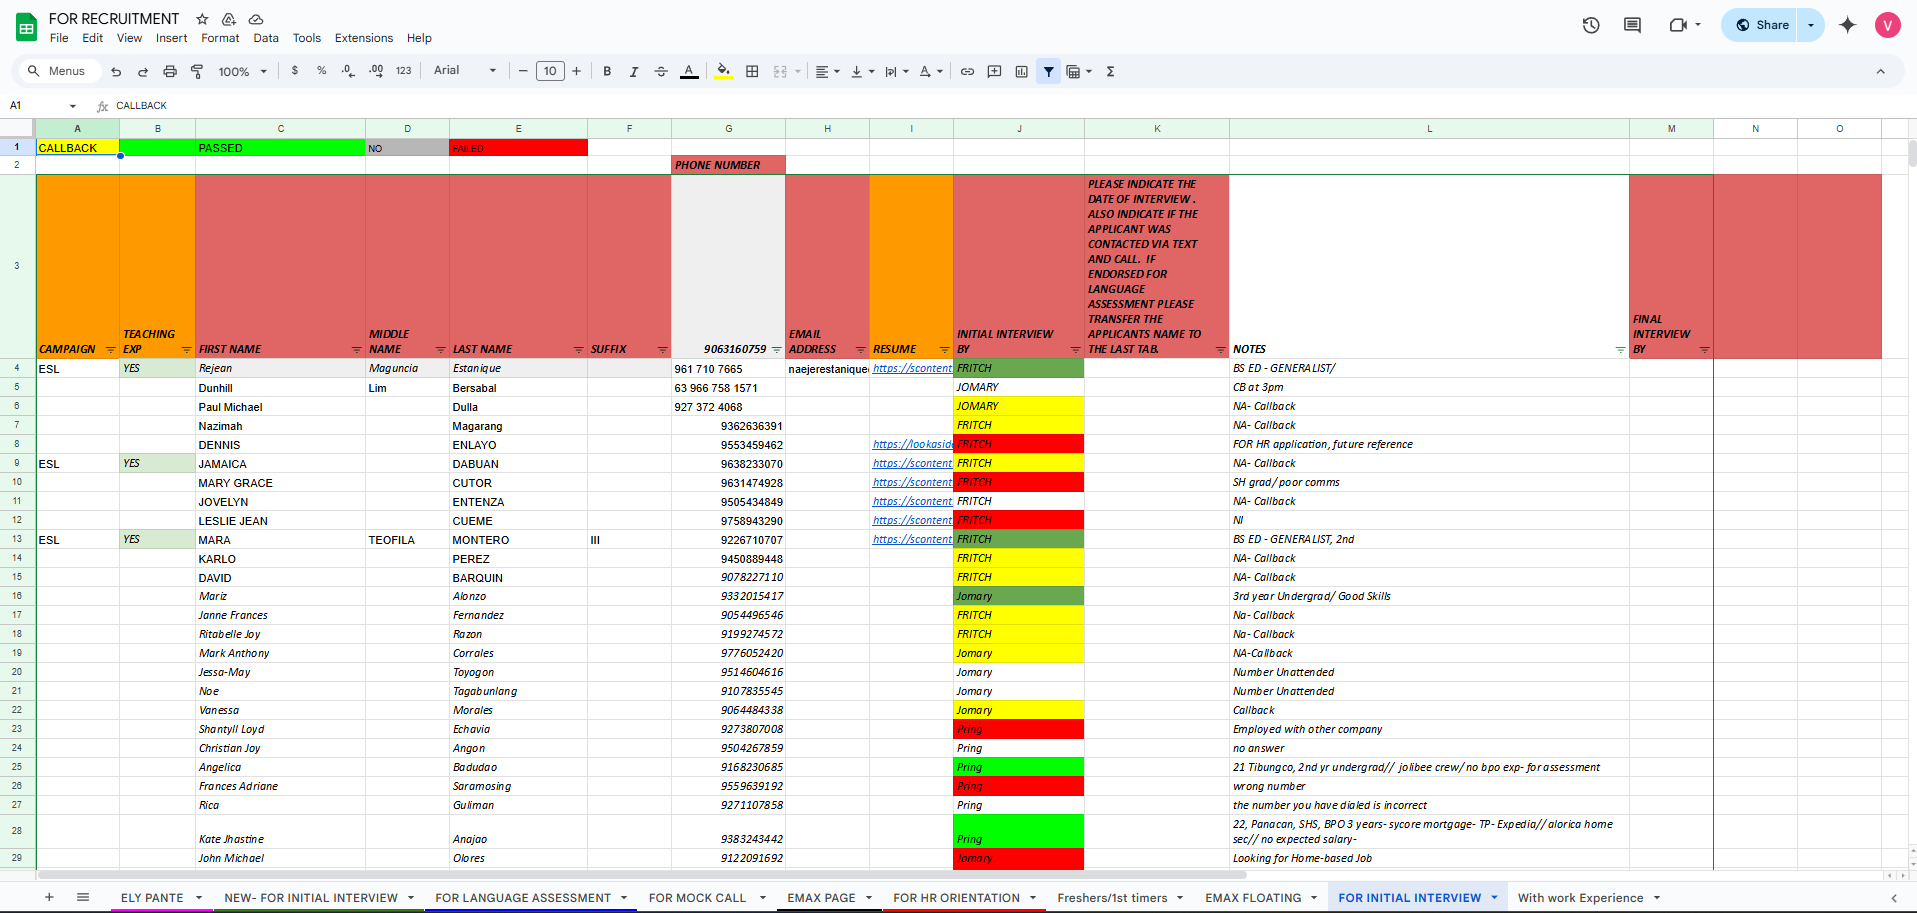Toggle bold formatting
The height and width of the screenshot is (913, 1917).
click(607, 71)
